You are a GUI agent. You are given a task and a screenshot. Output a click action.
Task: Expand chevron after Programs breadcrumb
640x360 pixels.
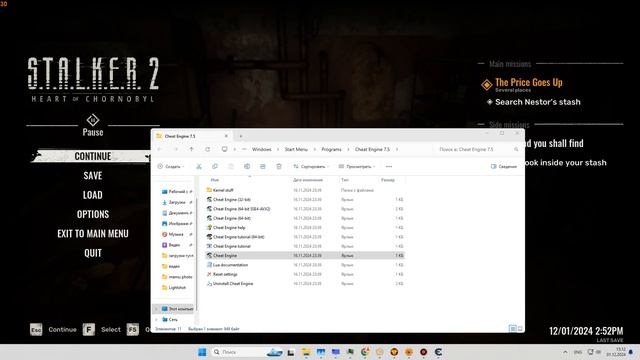pyautogui.click(x=348, y=149)
